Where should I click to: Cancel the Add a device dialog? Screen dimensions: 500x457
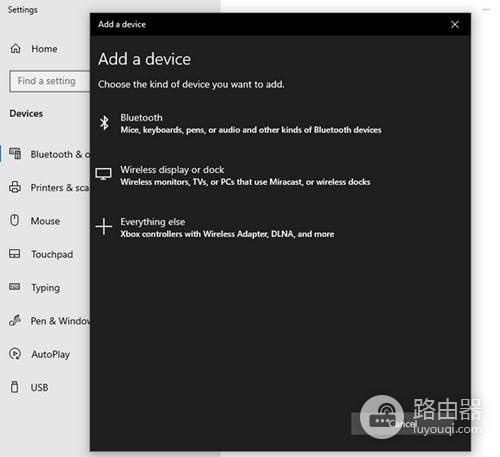pos(402,424)
